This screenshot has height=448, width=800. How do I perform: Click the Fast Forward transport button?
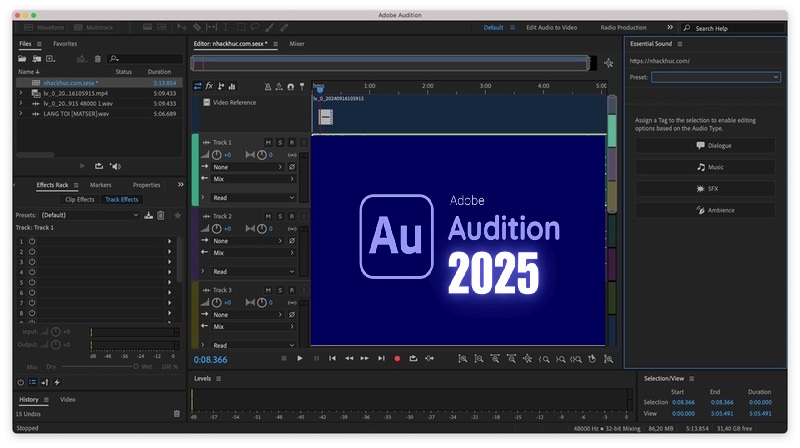[x=365, y=359]
